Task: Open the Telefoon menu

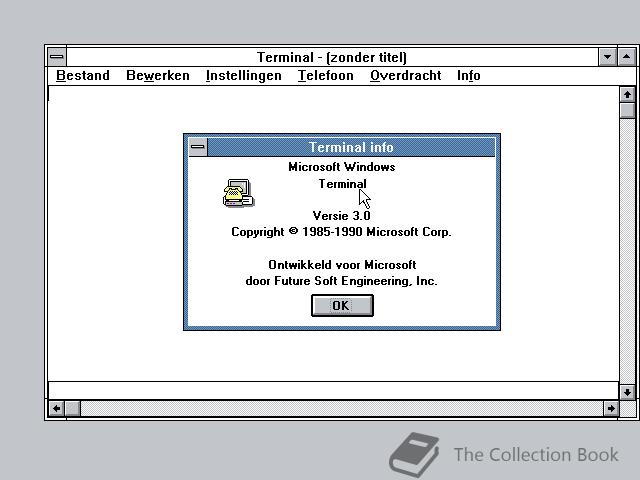Action: click(325, 76)
